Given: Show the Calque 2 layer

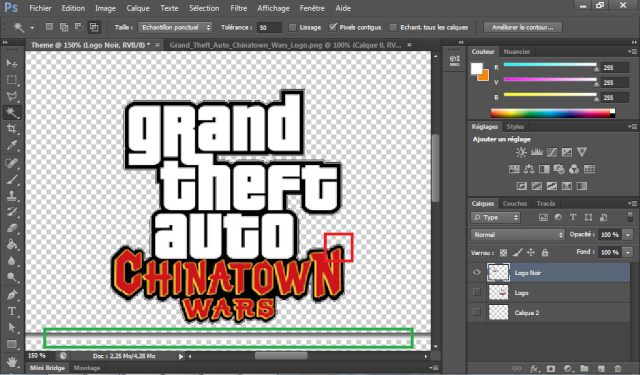Looking at the screenshot, I should click(476, 312).
